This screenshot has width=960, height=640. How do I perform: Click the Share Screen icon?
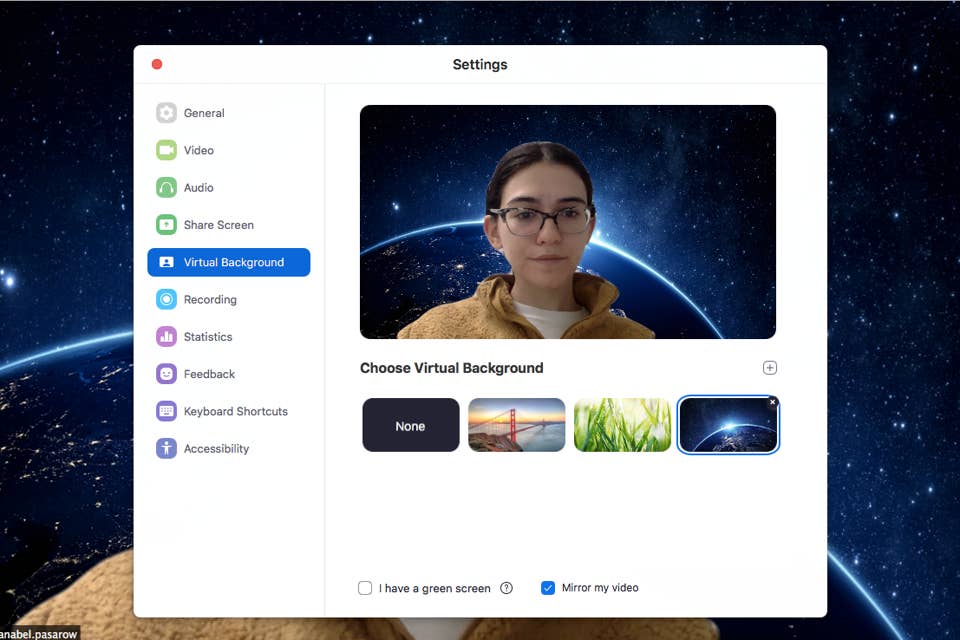[x=166, y=225]
